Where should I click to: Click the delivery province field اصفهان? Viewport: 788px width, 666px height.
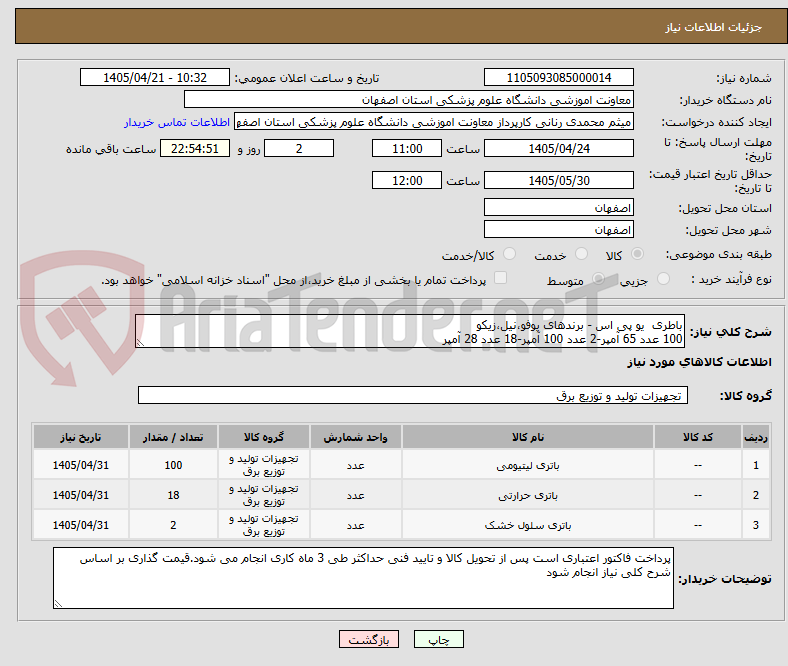tap(559, 207)
